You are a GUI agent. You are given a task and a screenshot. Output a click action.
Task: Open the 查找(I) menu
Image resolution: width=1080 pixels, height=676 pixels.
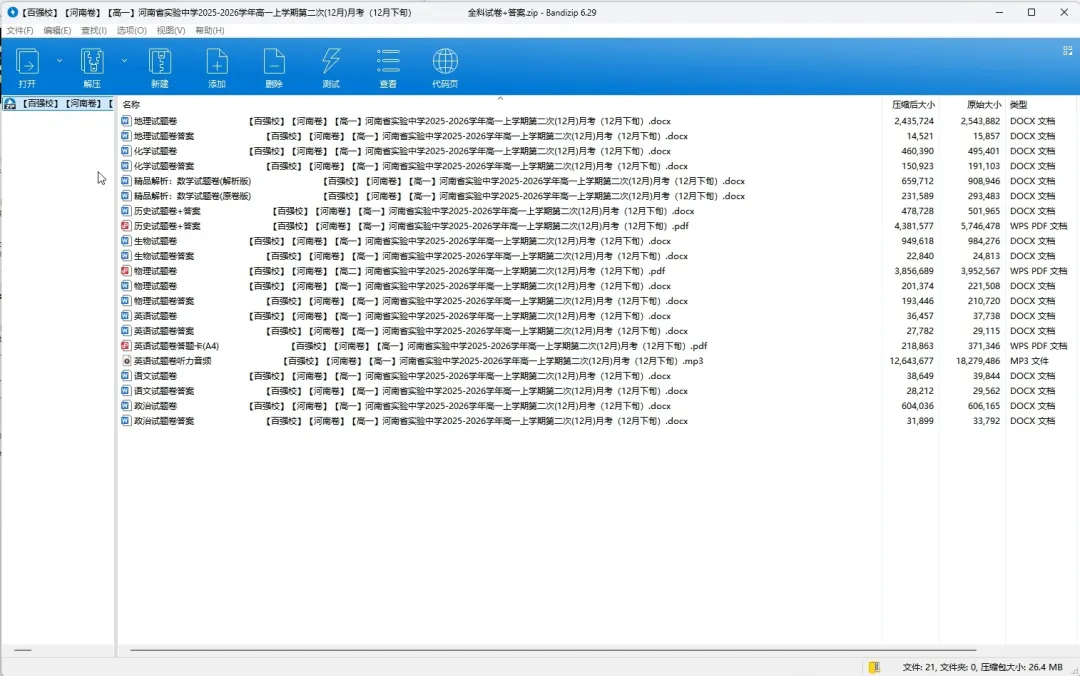[94, 30]
